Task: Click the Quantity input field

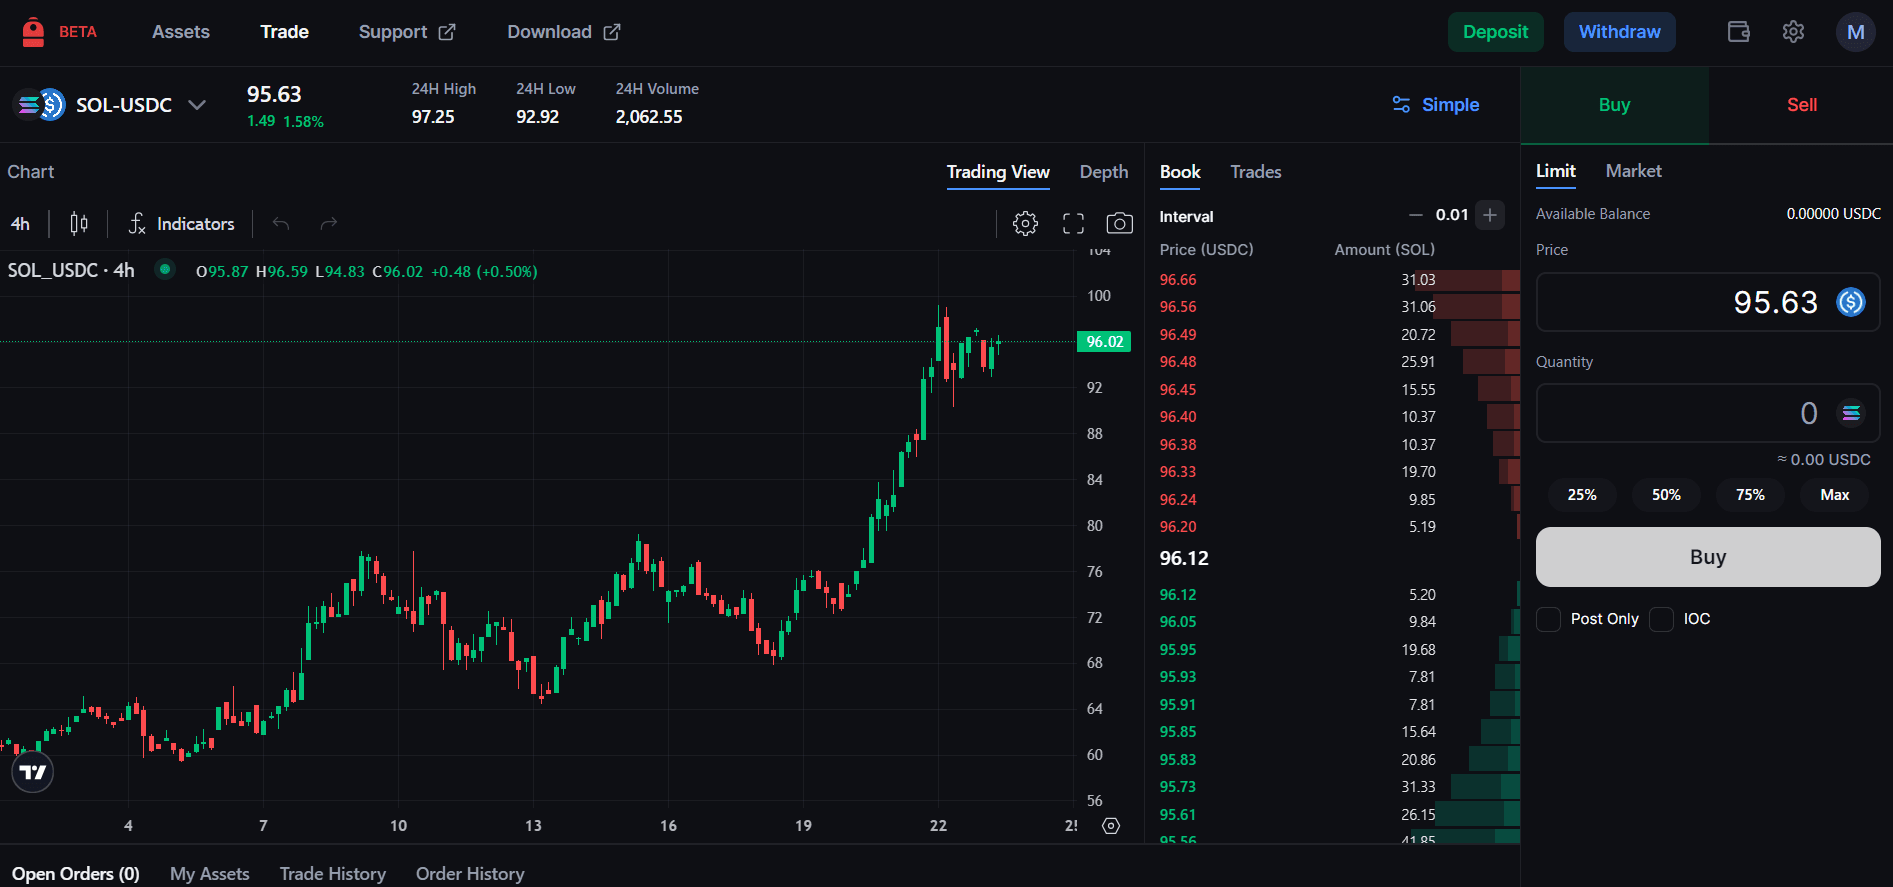Action: pyautogui.click(x=1708, y=413)
